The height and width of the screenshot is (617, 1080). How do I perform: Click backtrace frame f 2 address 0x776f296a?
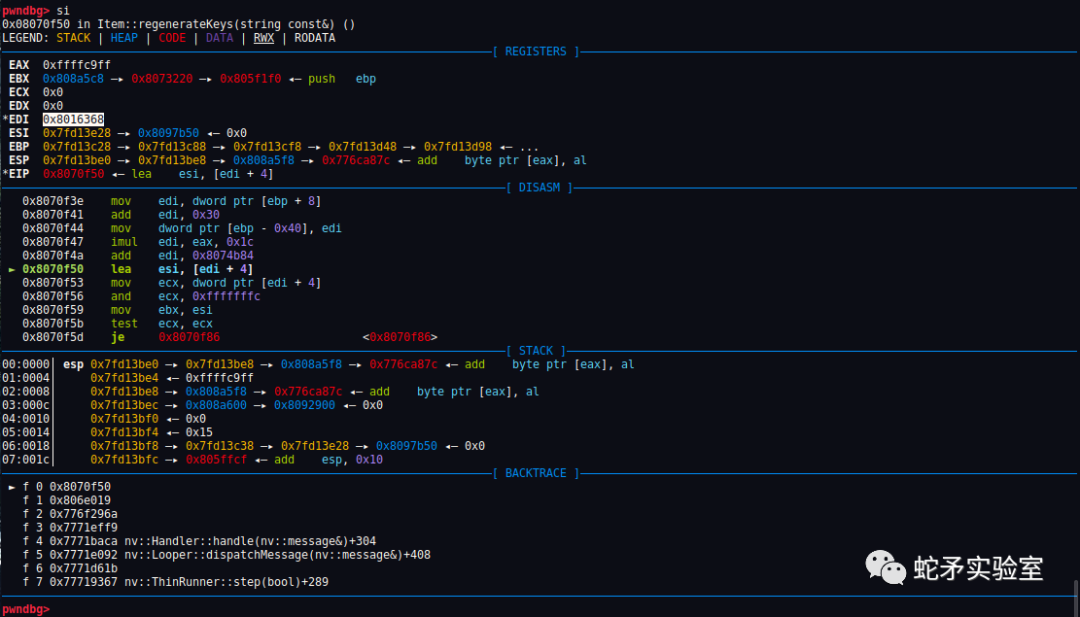pos(83,514)
